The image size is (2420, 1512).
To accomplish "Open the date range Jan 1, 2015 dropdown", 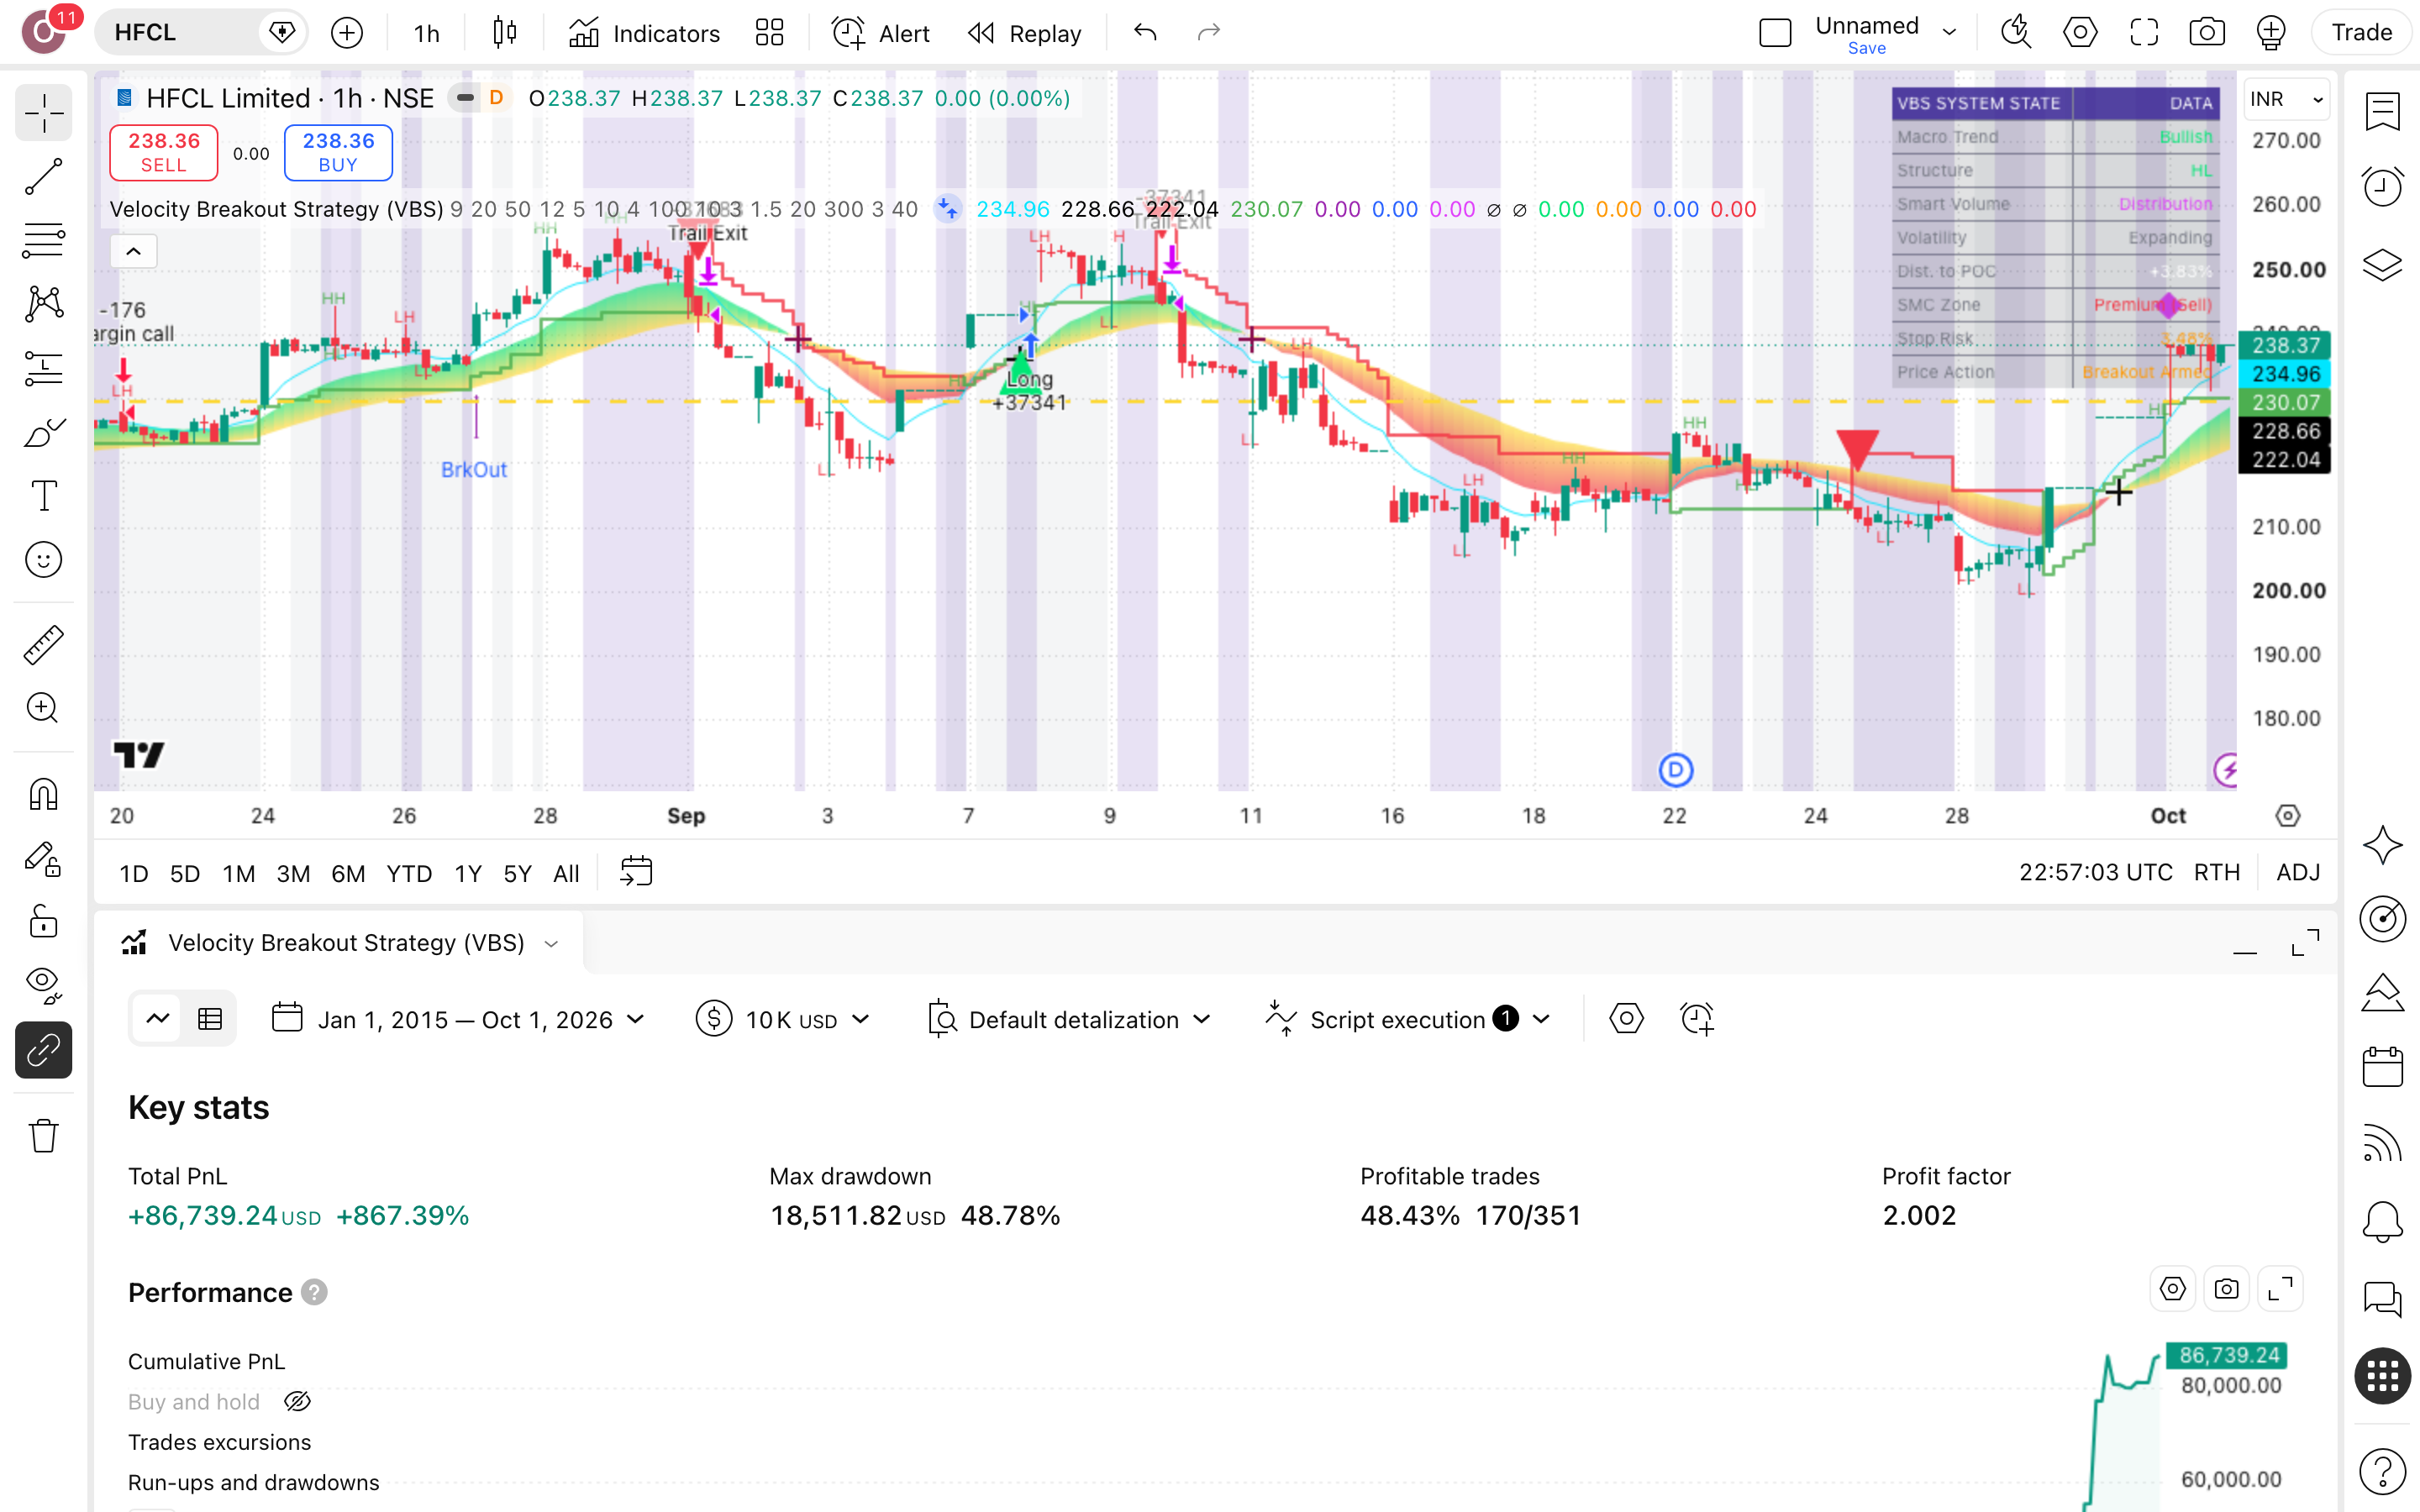I will (459, 1019).
